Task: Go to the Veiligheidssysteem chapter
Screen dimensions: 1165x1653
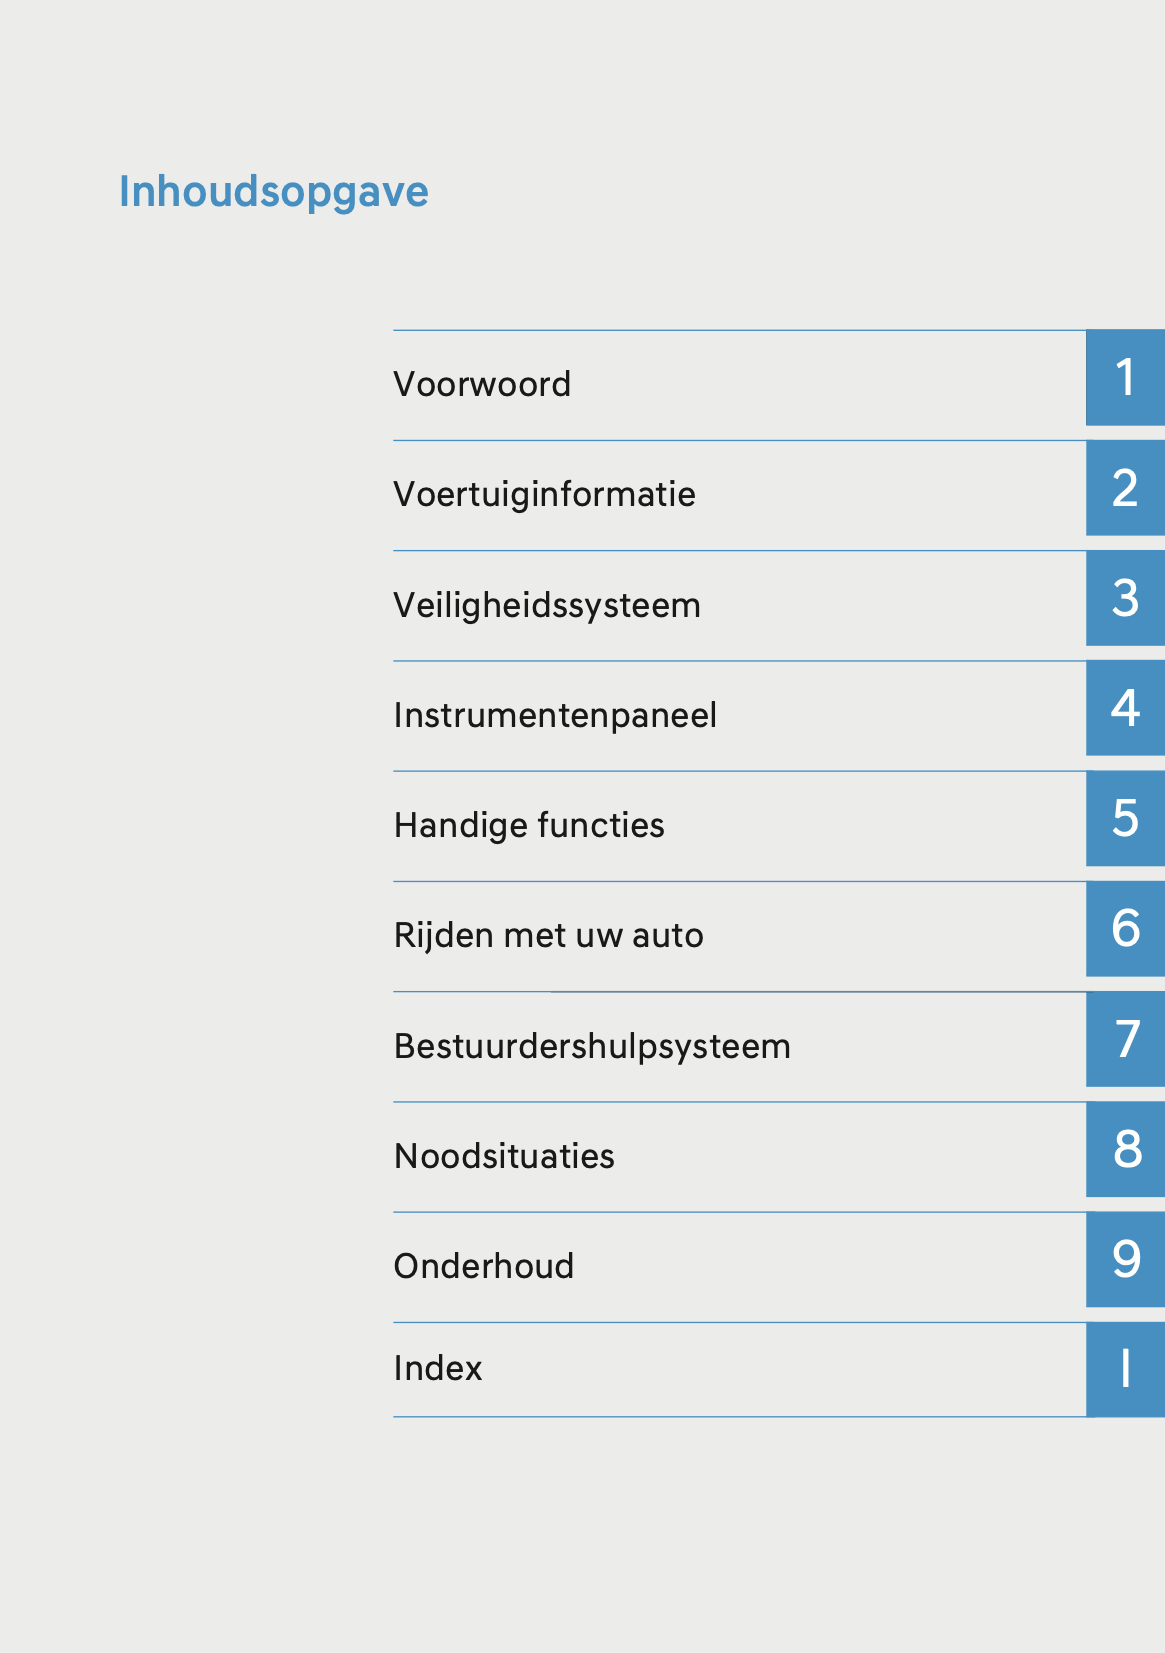Action: (547, 605)
